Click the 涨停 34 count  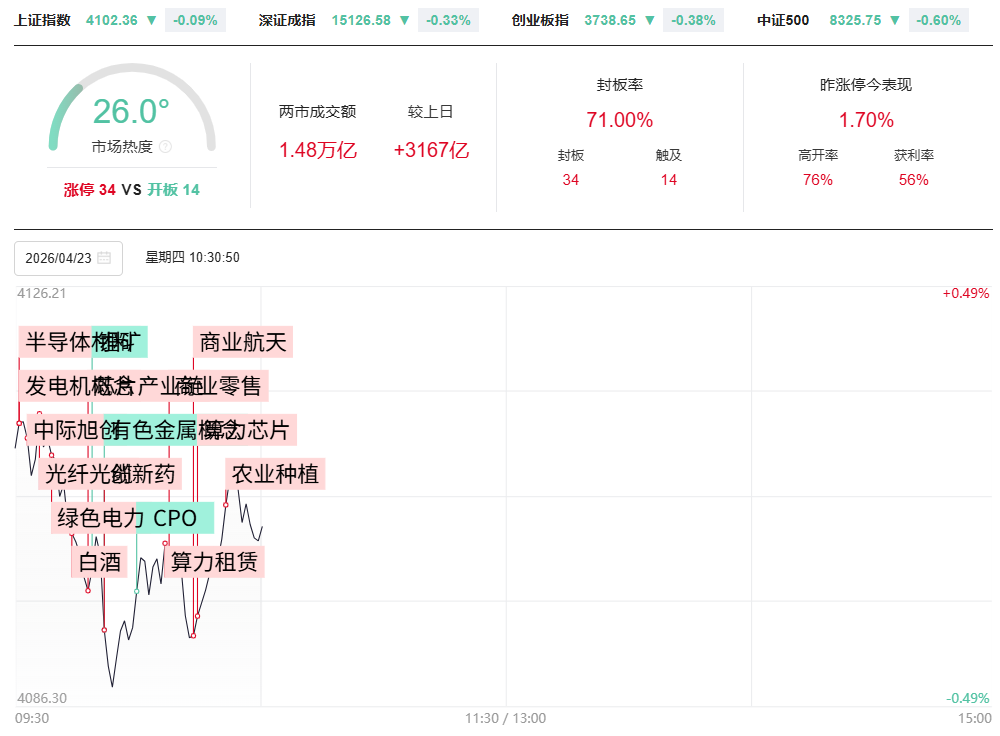pos(90,189)
